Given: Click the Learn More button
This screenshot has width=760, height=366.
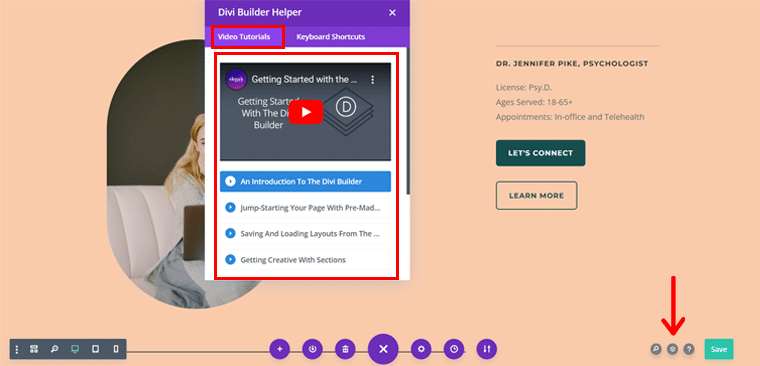Looking at the screenshot, I should click(536, 196).
